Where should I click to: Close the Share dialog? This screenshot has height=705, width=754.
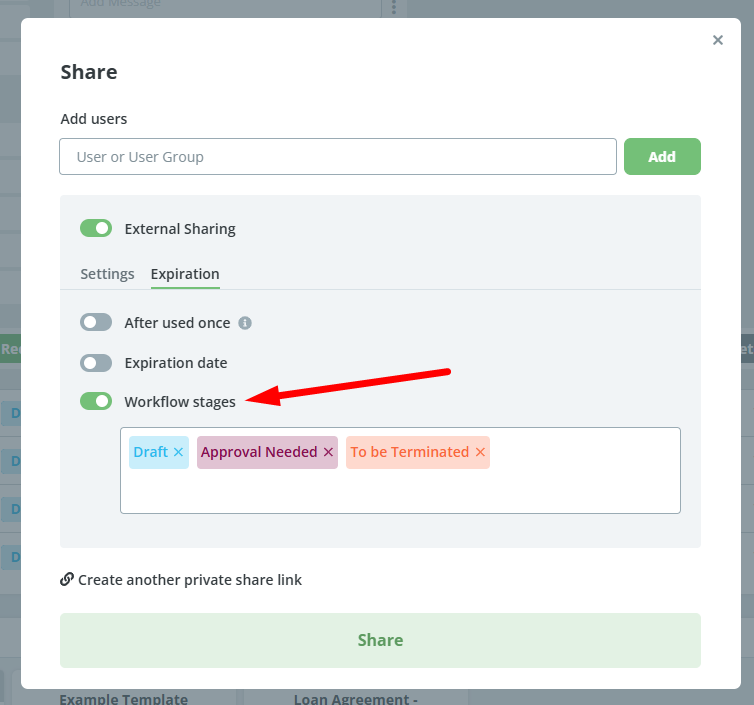(x=717, y=40)
